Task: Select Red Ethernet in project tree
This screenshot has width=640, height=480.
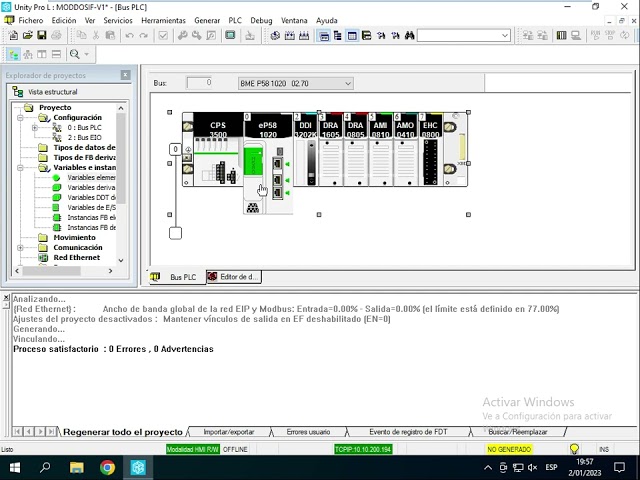Action: click(76, 258)
